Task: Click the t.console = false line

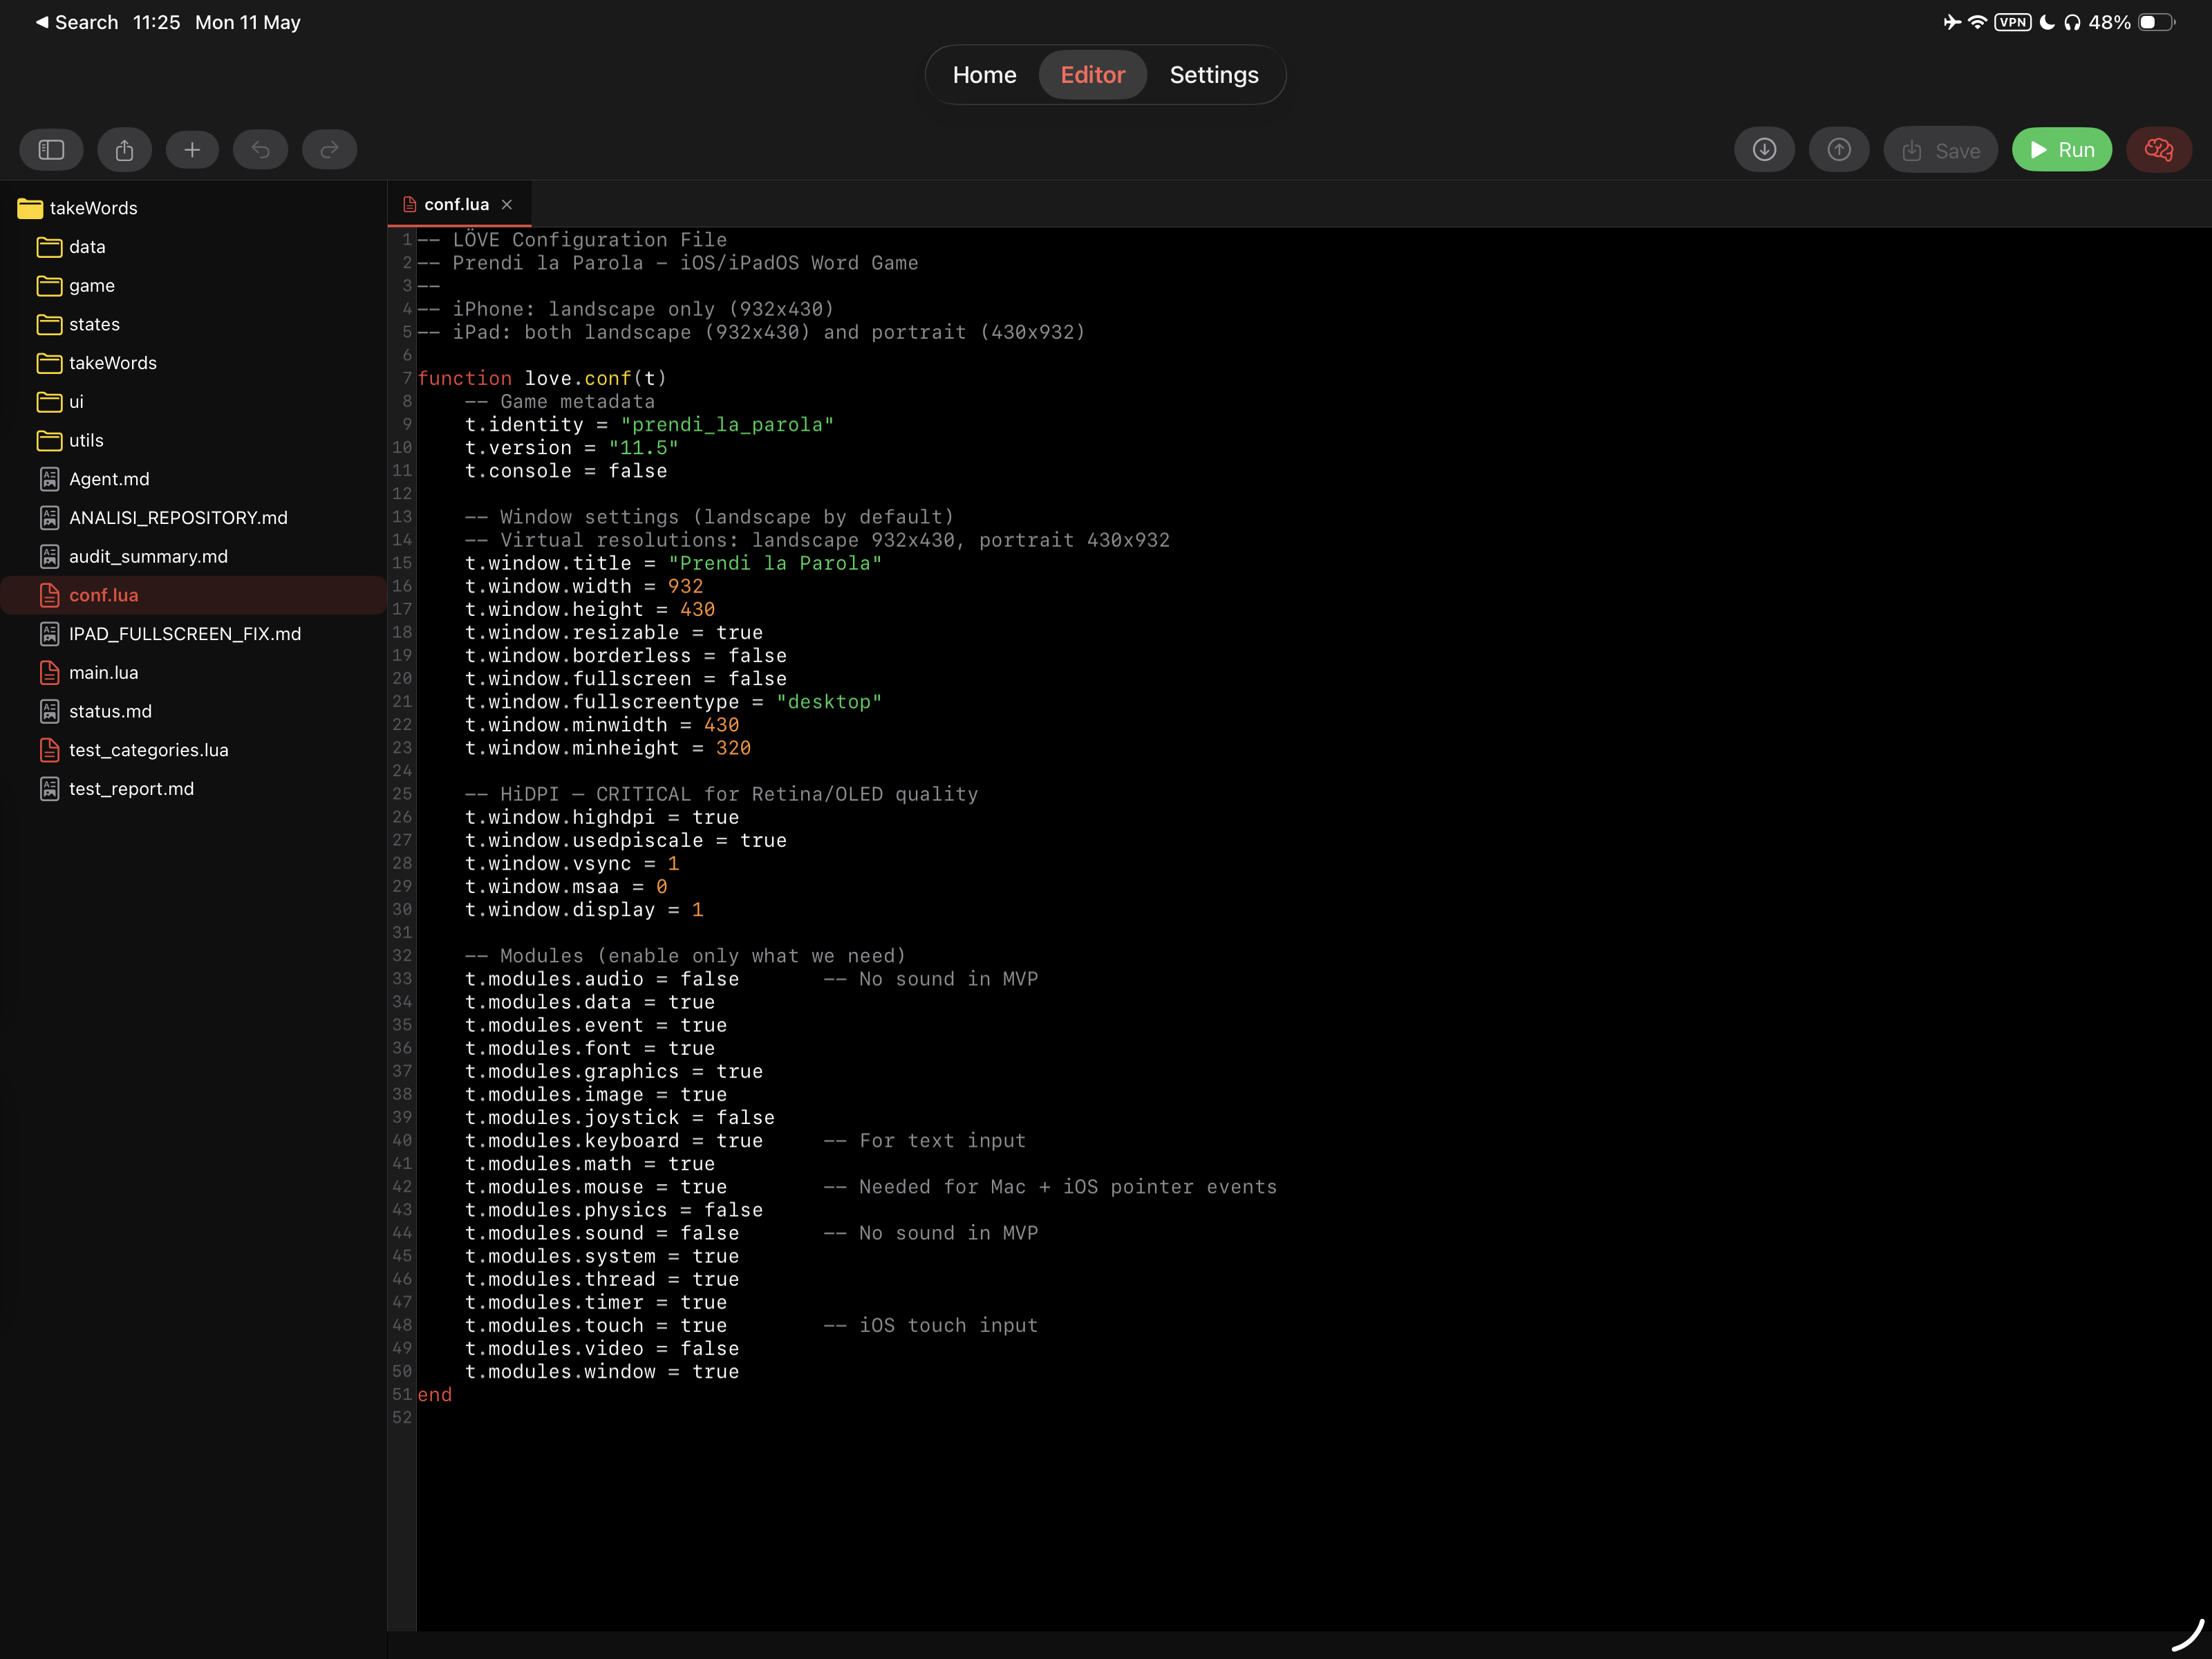Action: pyautogui.click(x=566, y=470)
